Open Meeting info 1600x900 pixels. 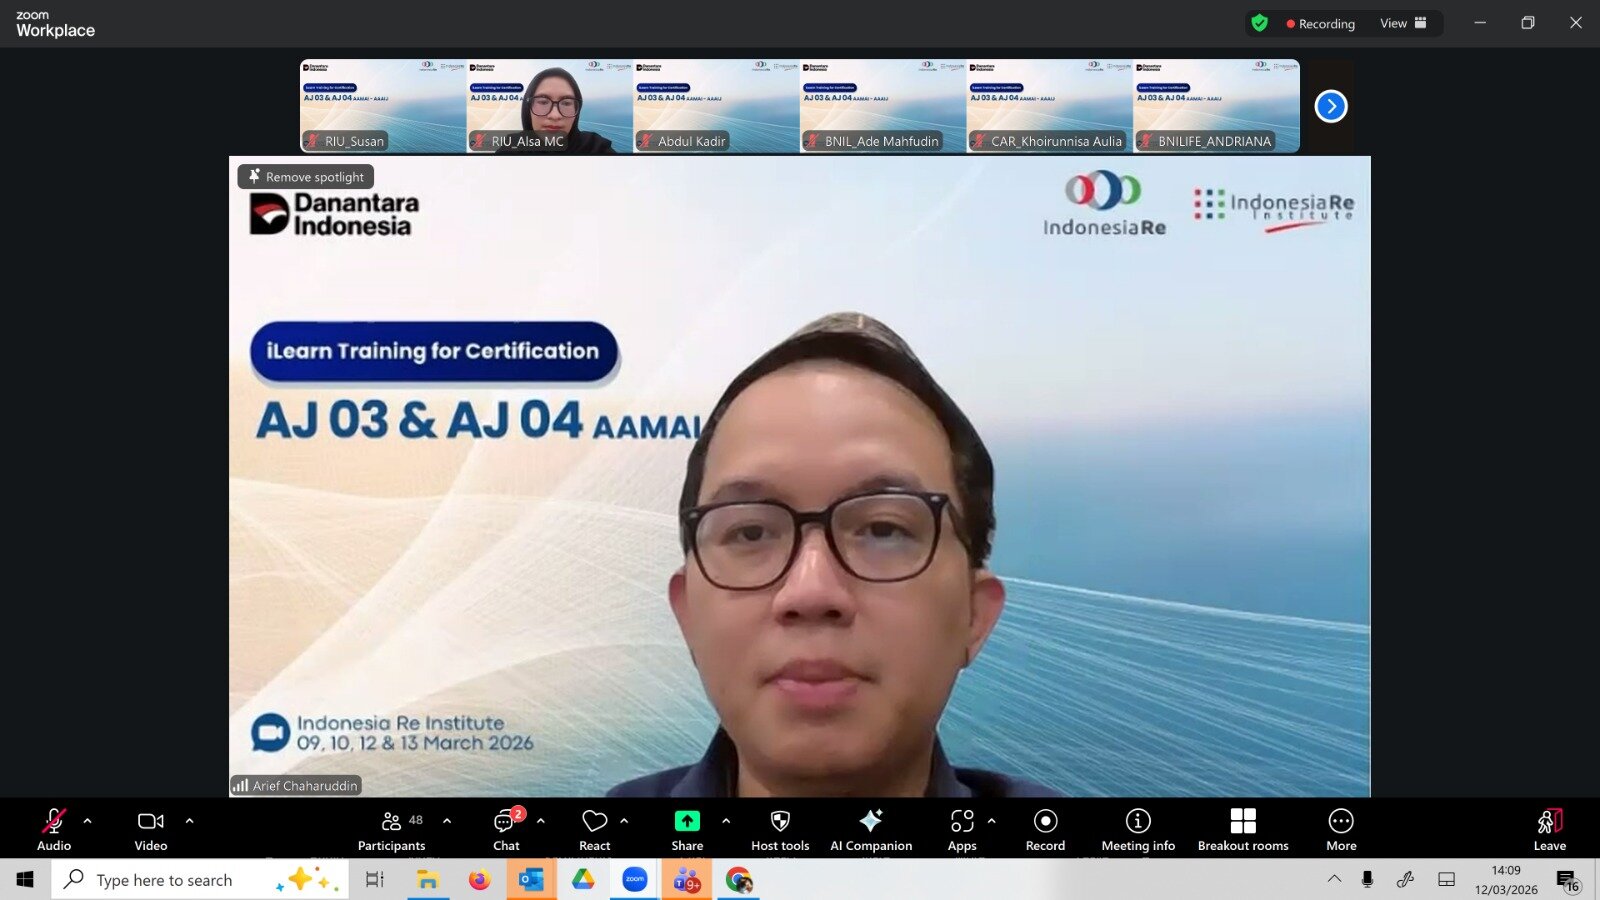(1138, 829)
